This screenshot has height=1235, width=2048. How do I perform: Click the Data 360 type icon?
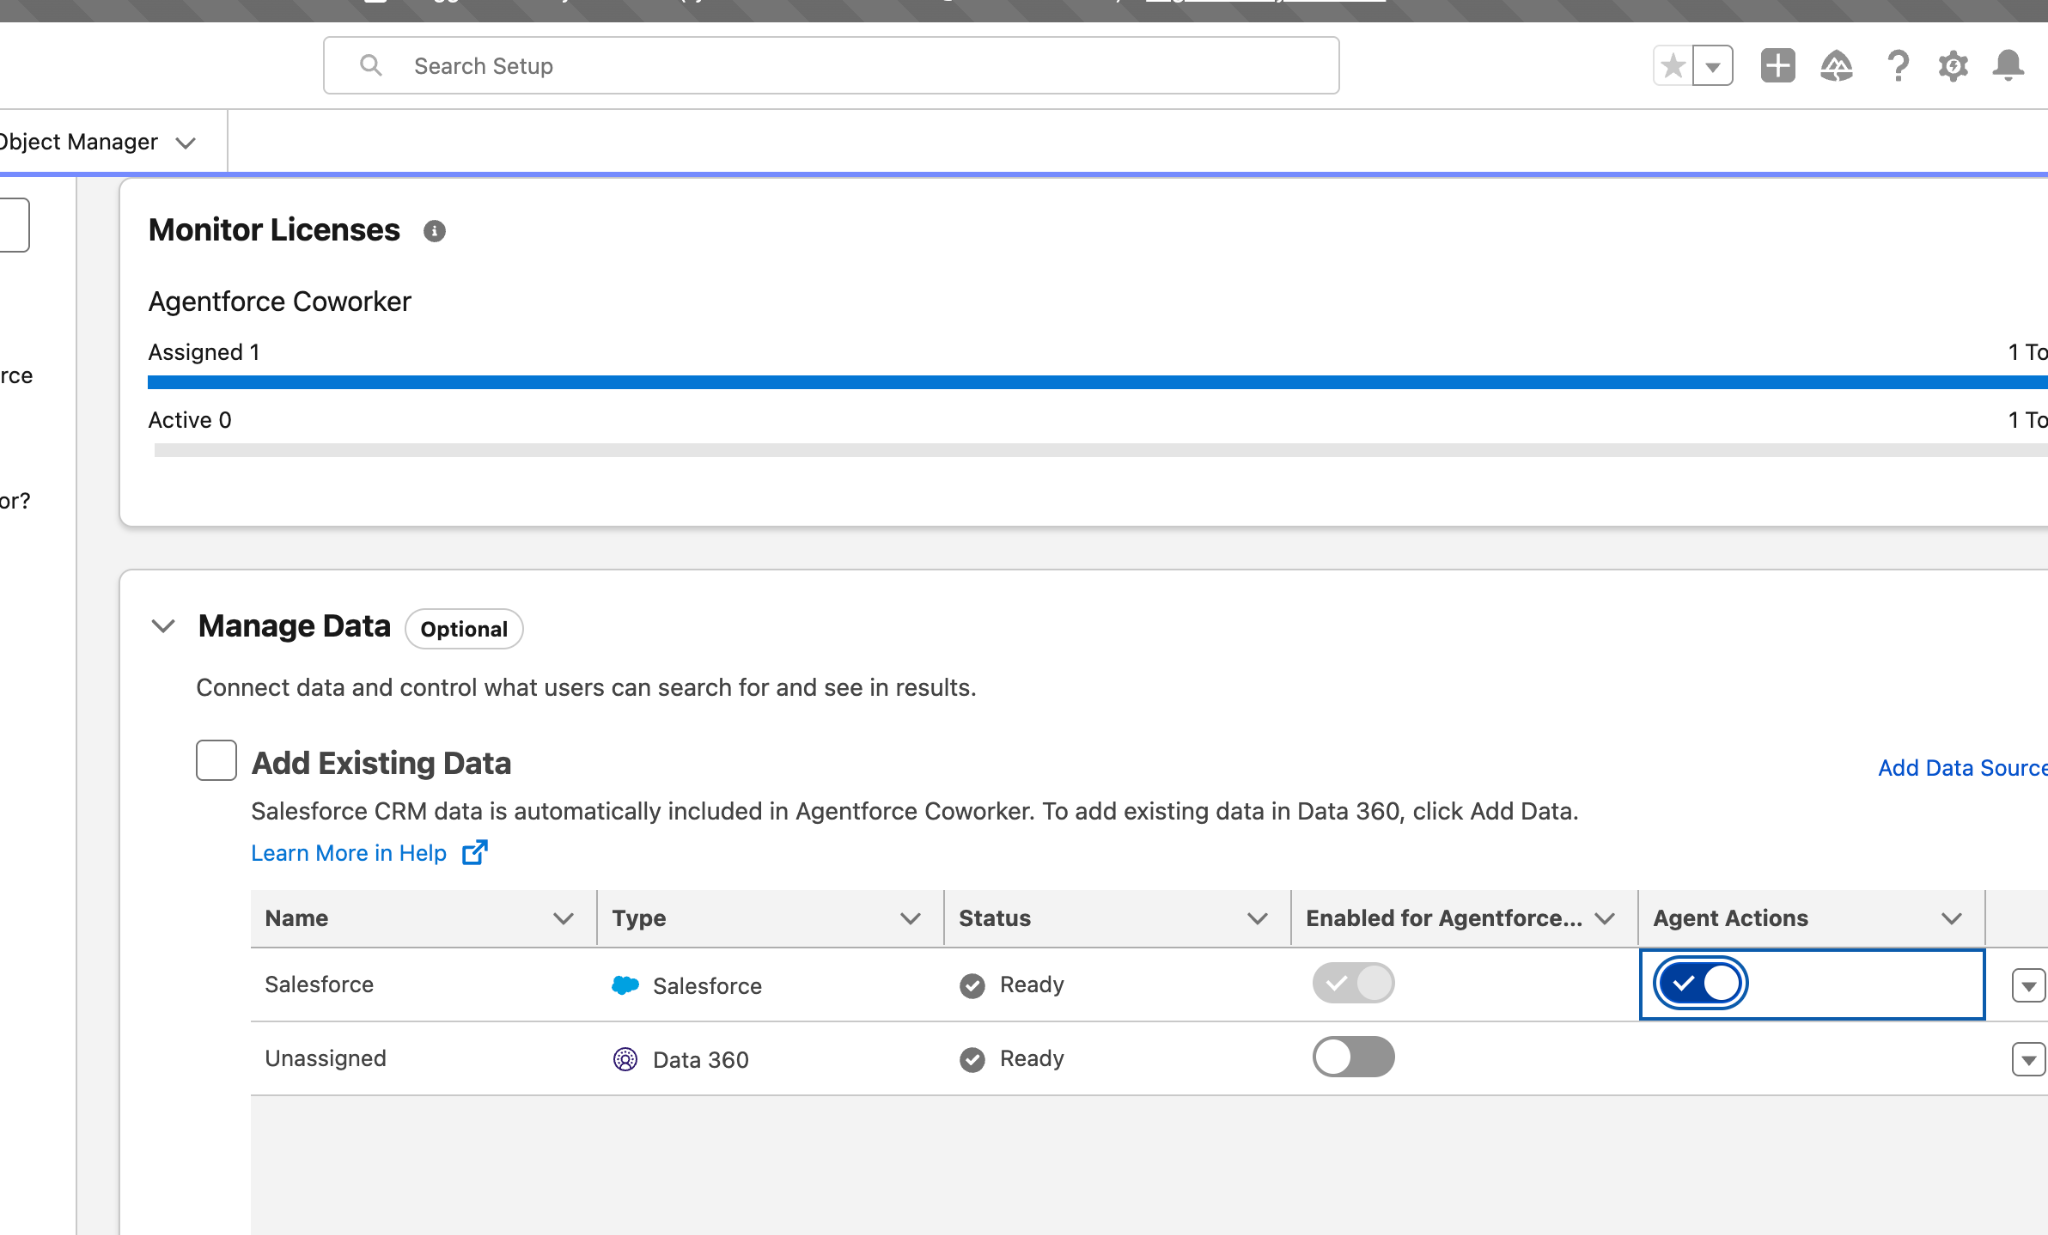625,1059
